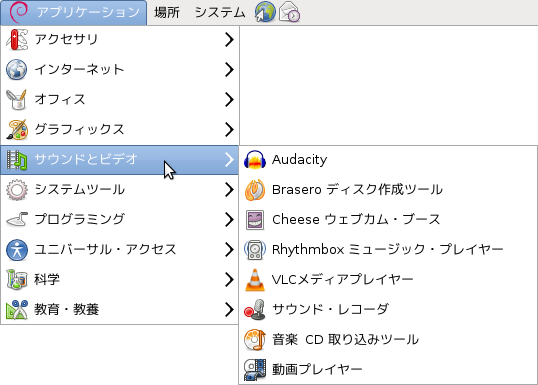The height and width of the screenshot is (385, 538).
Task: Expand 教育・教養 submenu arrow
Action: click(x=229, y=310)
